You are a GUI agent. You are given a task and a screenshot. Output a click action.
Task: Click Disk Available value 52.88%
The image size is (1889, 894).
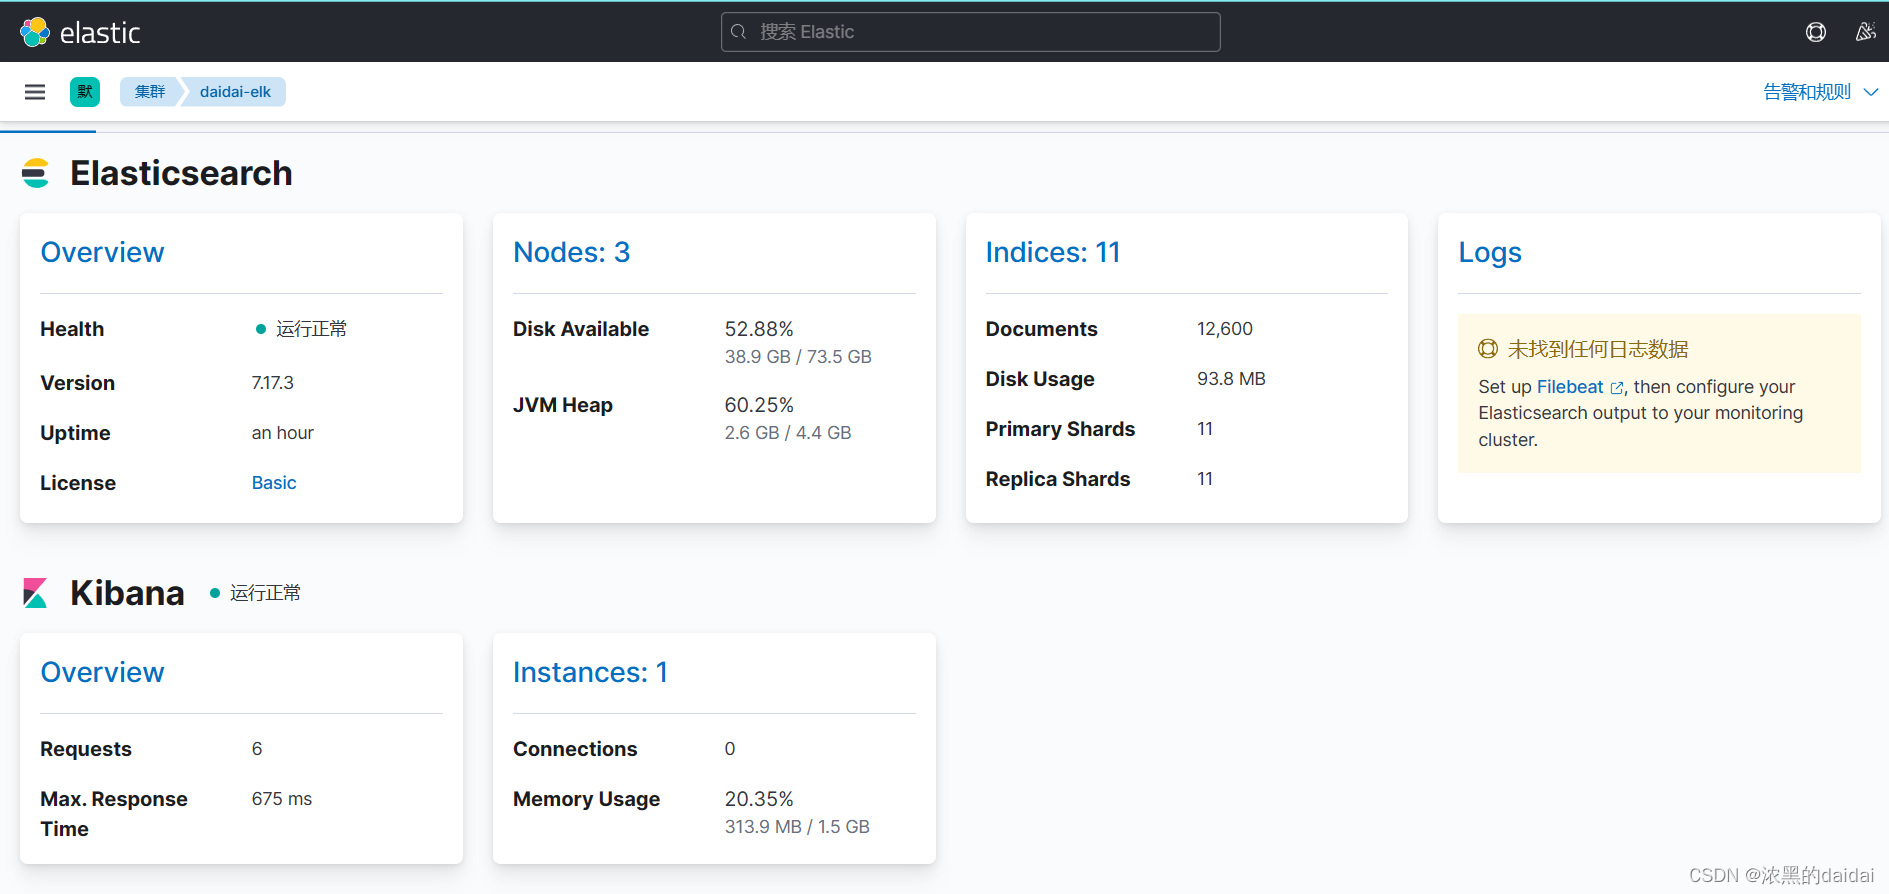(759, 329)
